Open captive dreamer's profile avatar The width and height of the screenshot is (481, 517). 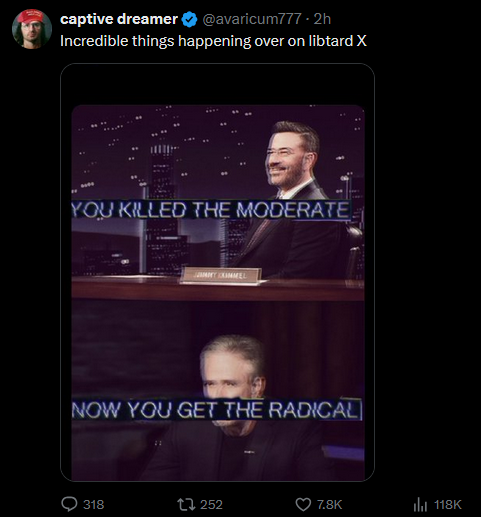tap(32, 29)
